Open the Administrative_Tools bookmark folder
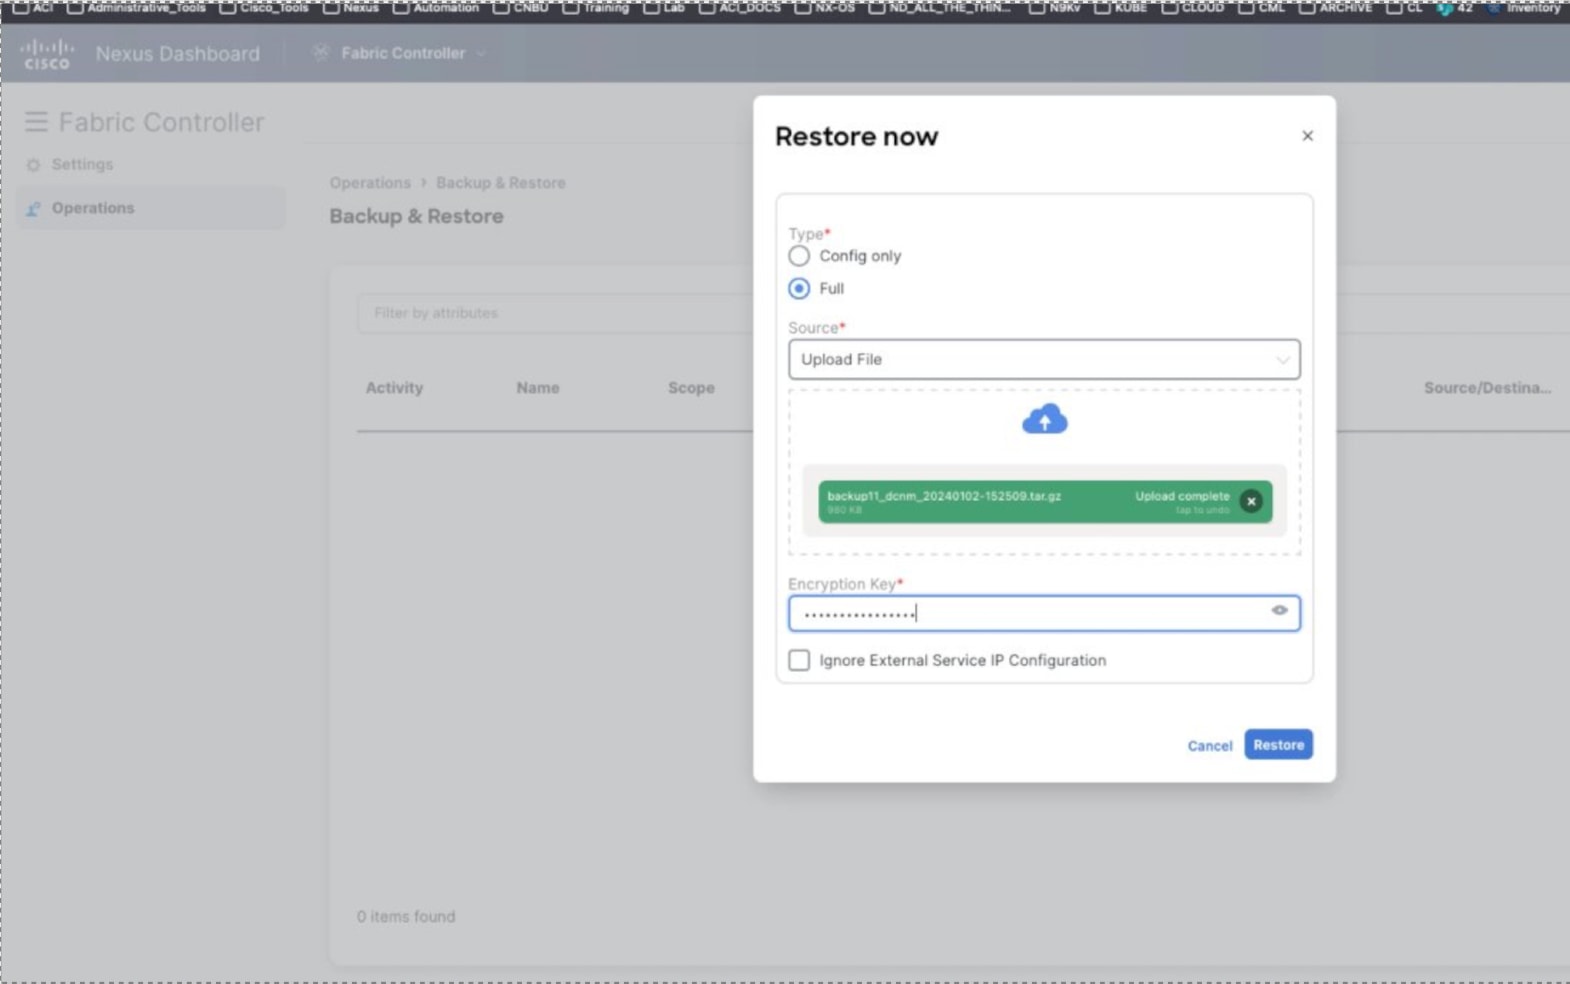 click(136, 8)
